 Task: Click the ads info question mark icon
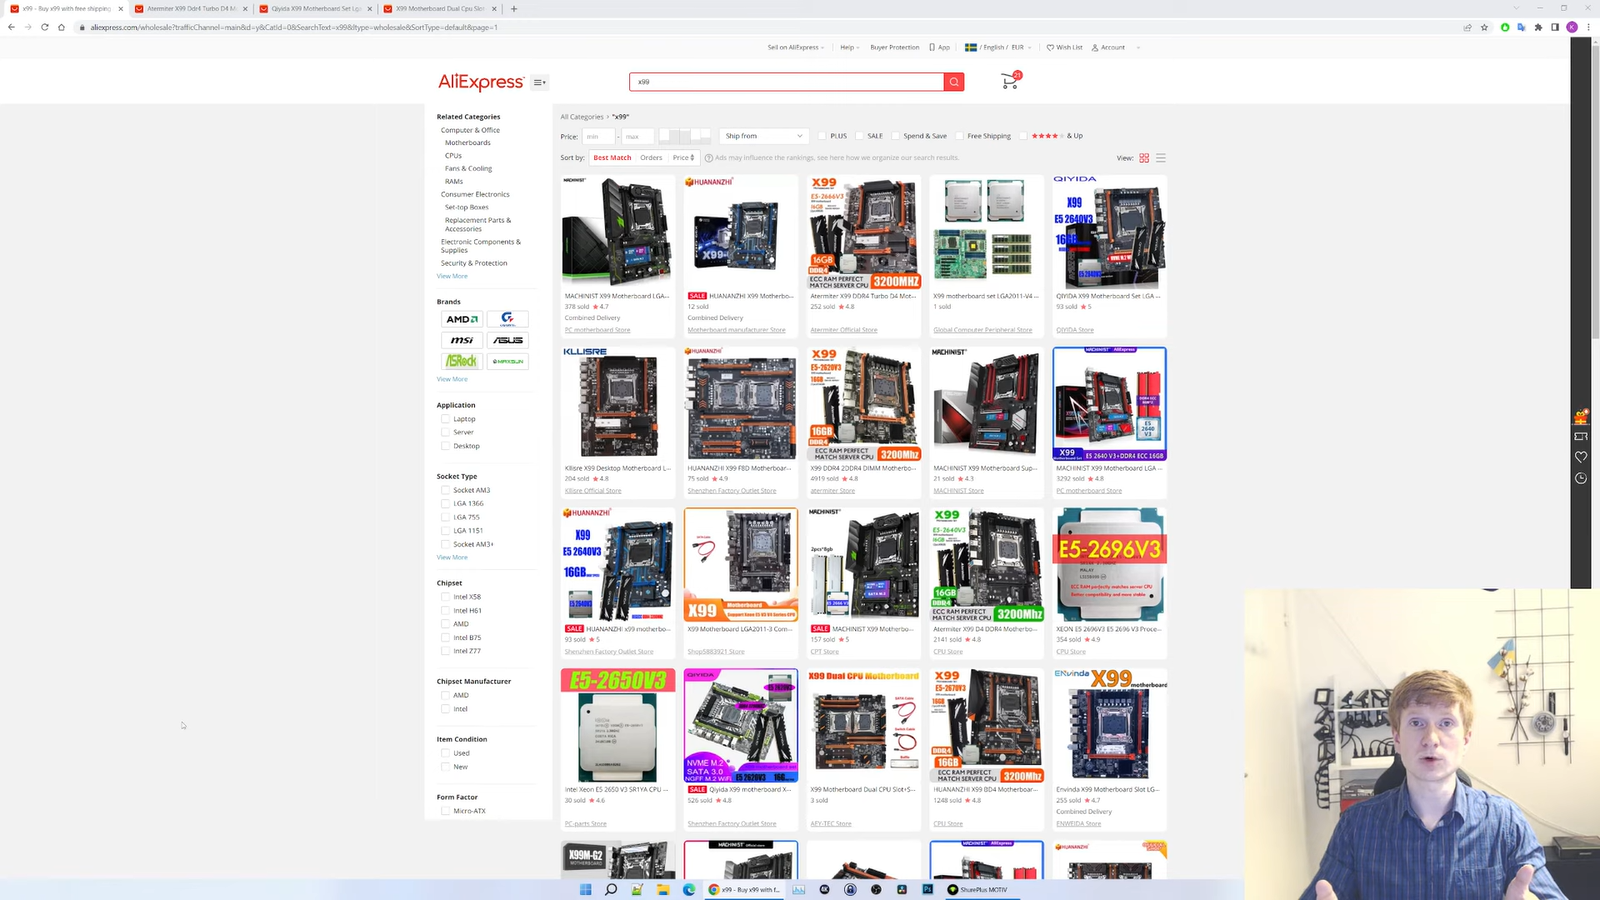(x=709, y=158)
